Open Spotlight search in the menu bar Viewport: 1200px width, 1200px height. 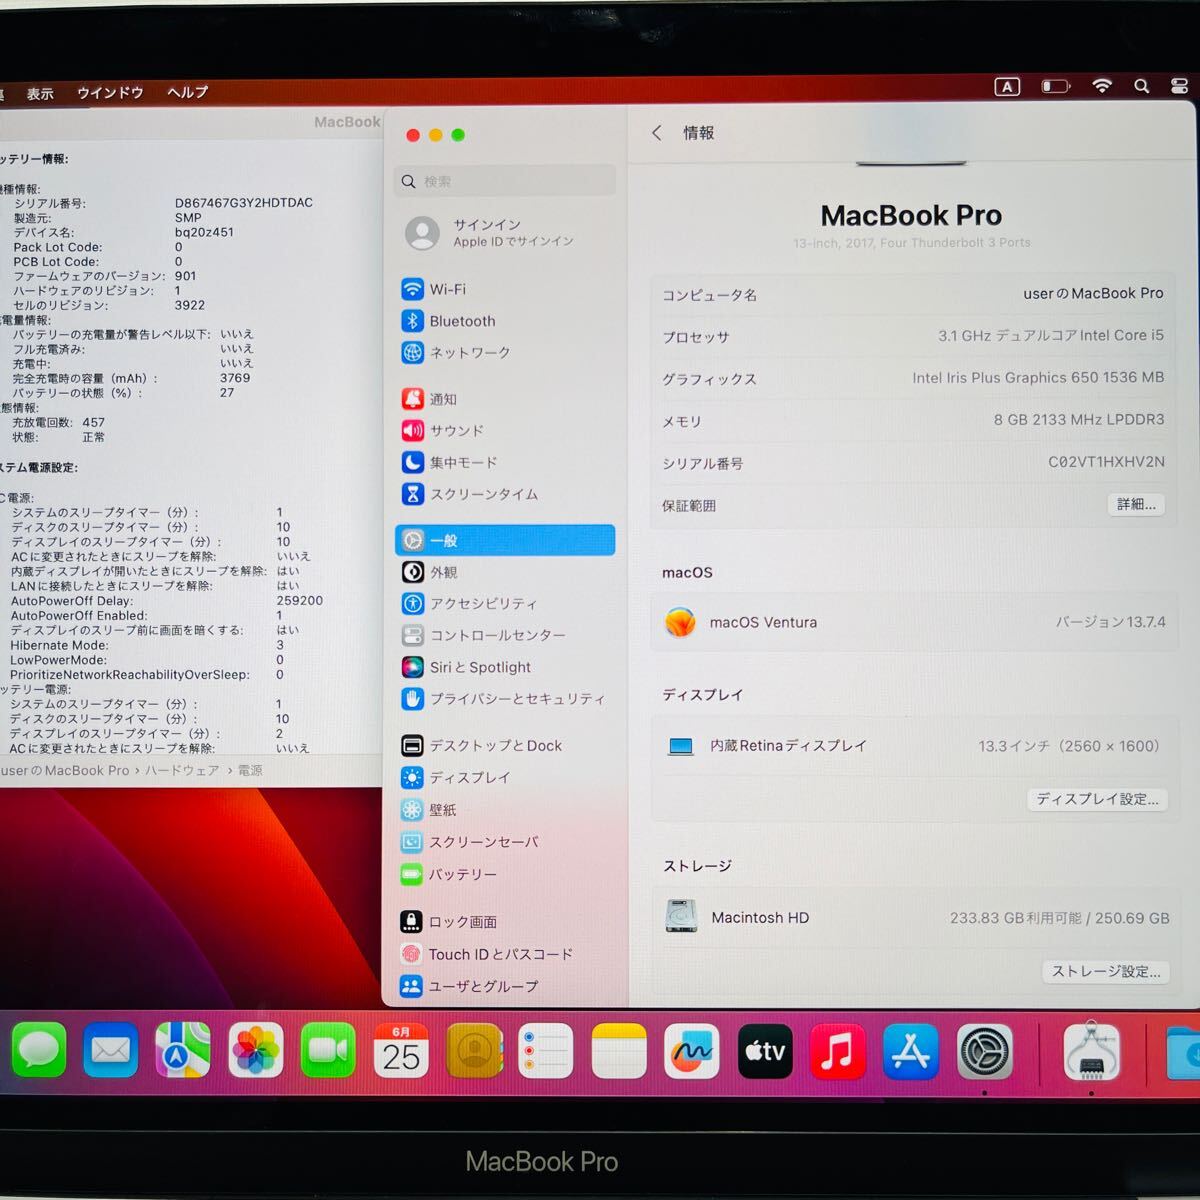1141,87
